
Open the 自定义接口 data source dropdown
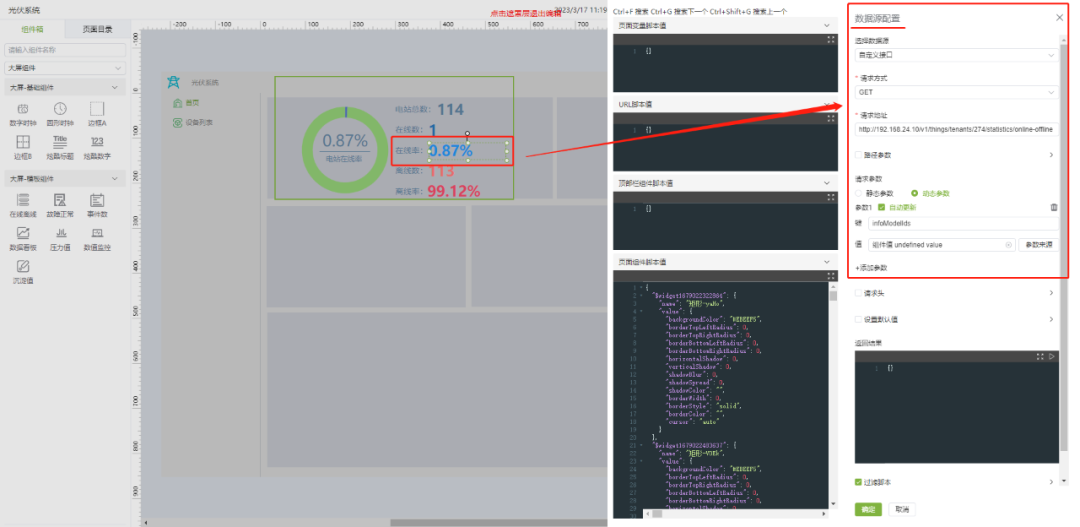tap(957, 54)
